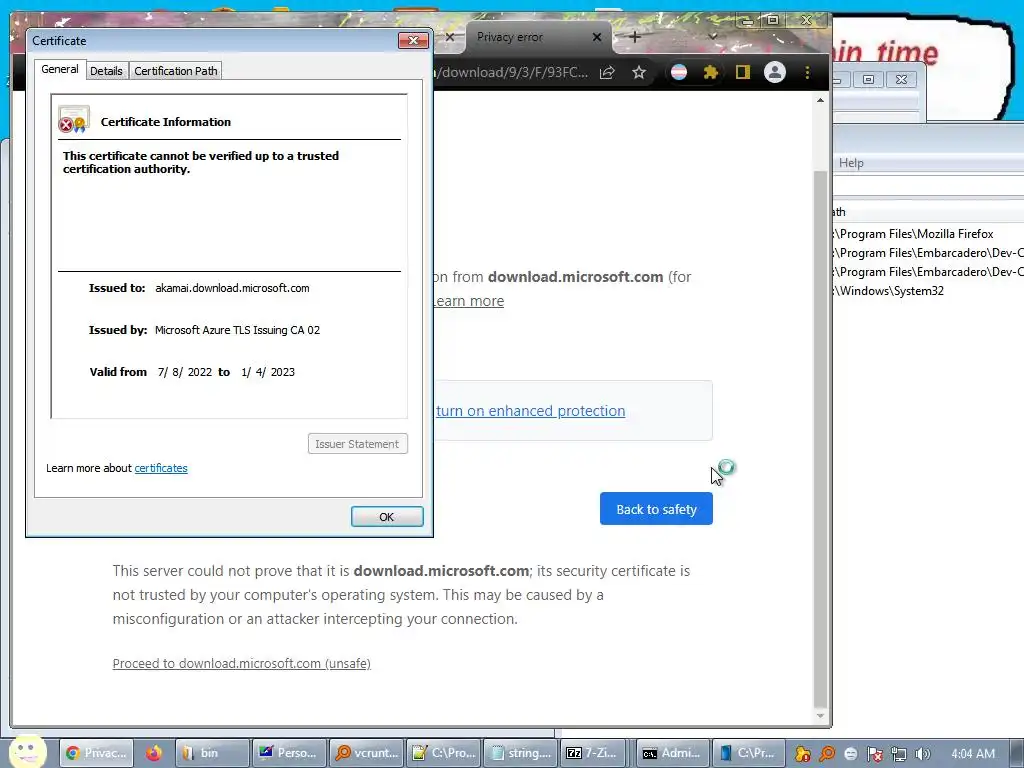Follow the Proceed to download.microsoft.com (unsafe) link
The height and width of the screenshot is (768, 1024).
coord(242,664)
